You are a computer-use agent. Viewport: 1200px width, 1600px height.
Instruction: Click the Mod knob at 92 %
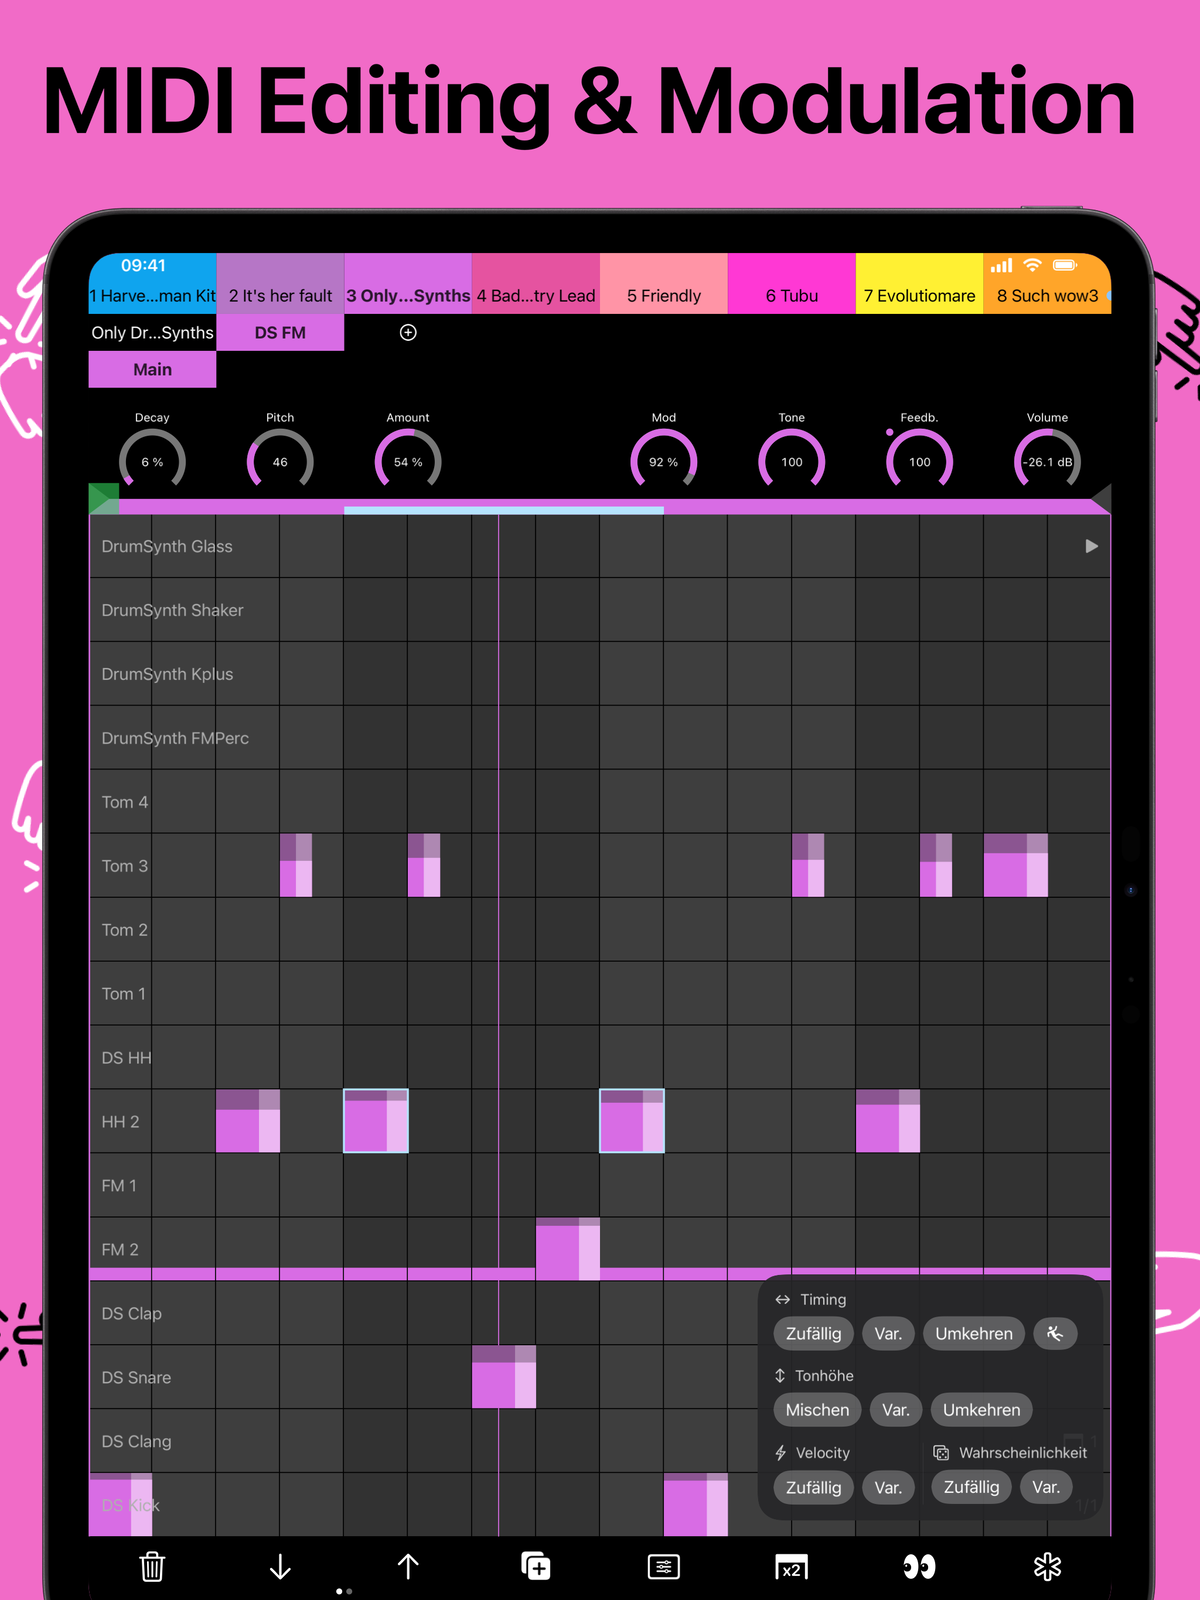(664, 461)
